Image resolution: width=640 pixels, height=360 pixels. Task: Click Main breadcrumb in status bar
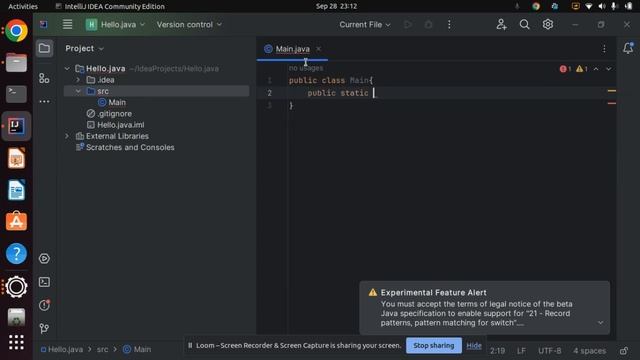138,349
